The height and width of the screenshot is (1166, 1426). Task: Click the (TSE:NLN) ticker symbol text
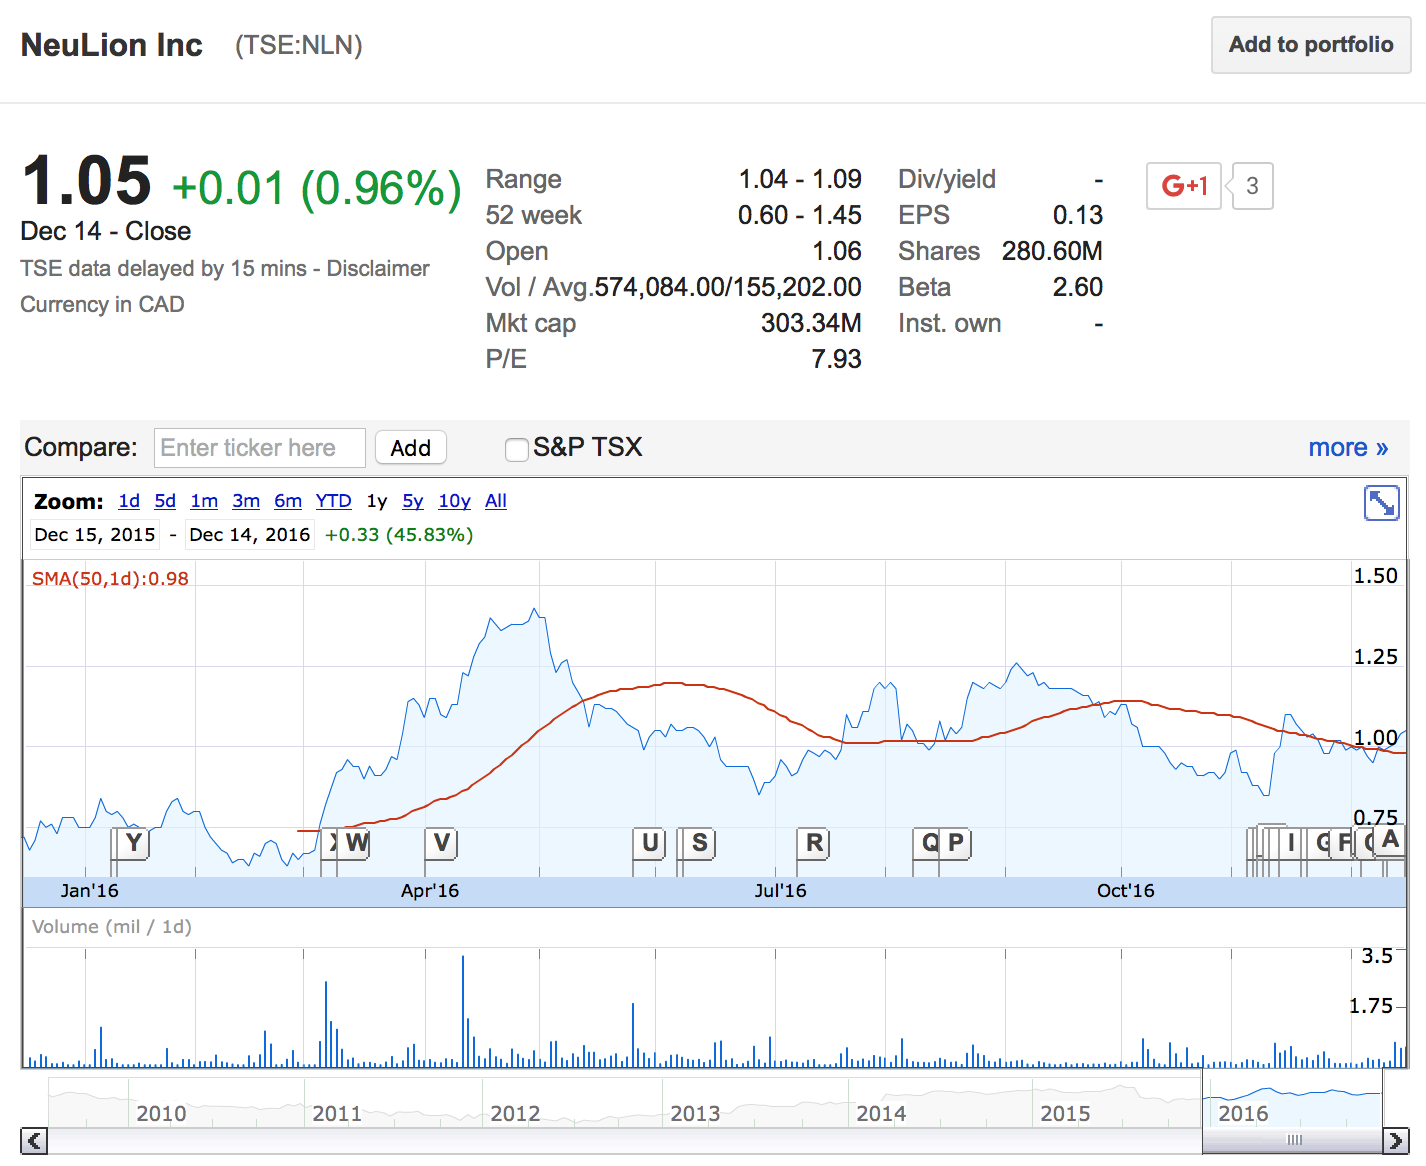click(299, 45)
